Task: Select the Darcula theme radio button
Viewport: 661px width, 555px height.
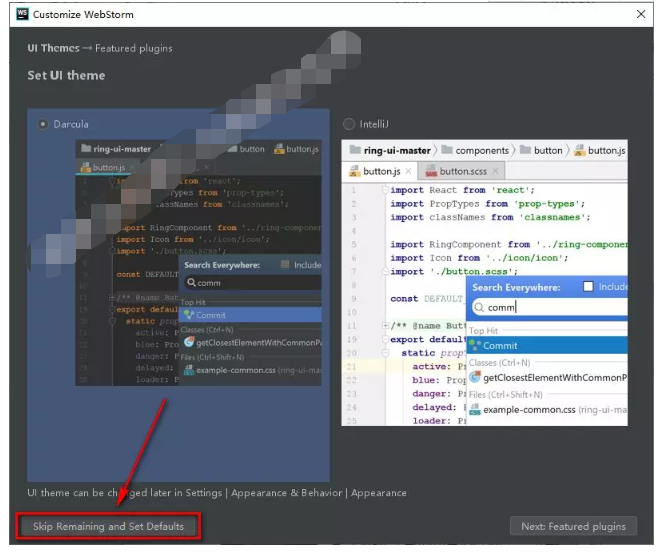Action: pos(43,124)
